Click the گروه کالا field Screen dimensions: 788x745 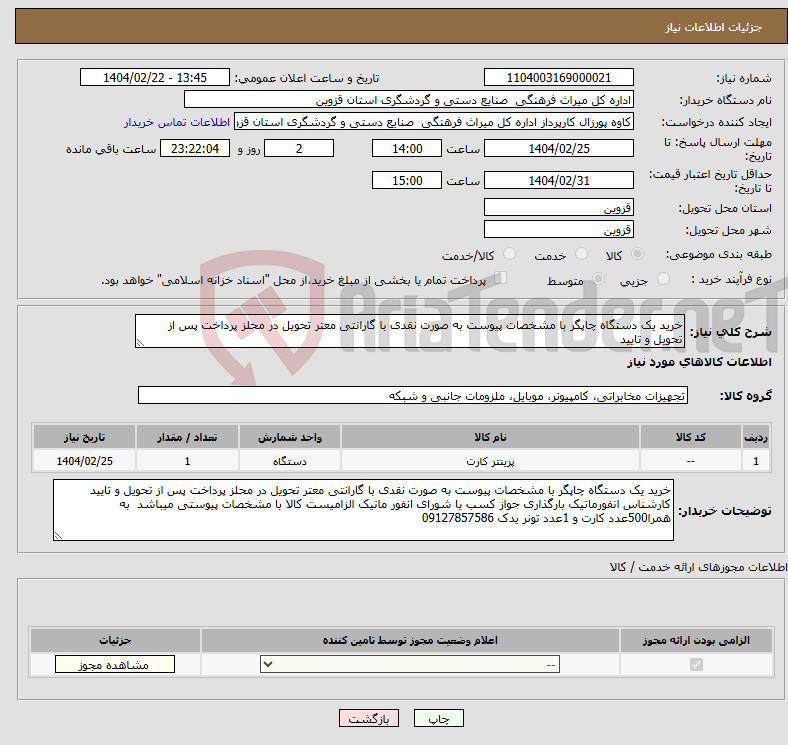click(x=413, y=395)
